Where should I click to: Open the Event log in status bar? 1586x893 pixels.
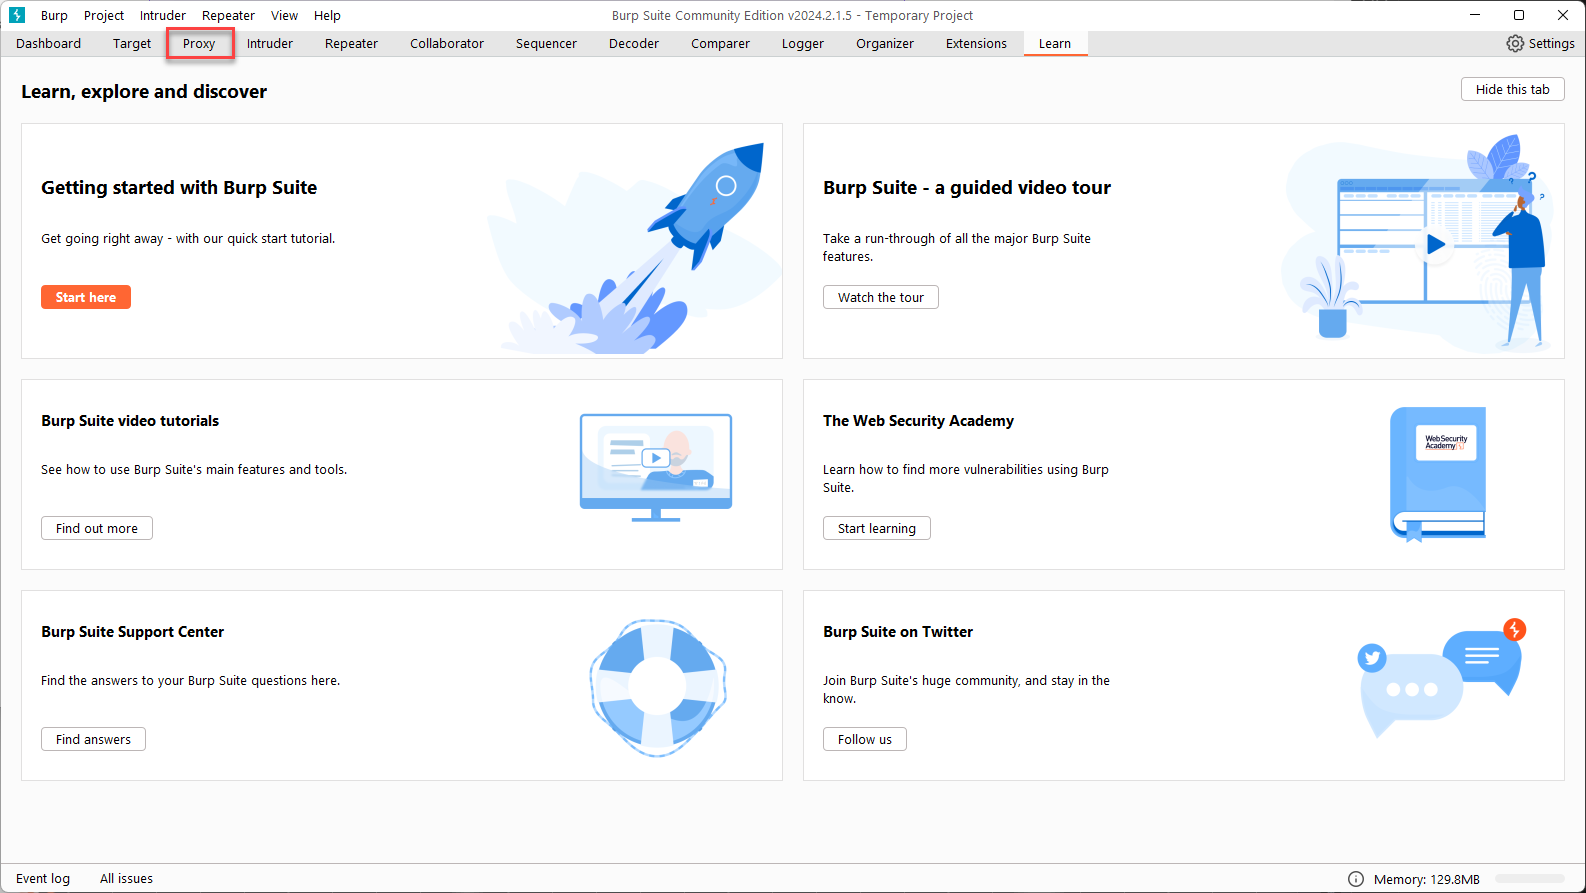coord(43,878)
